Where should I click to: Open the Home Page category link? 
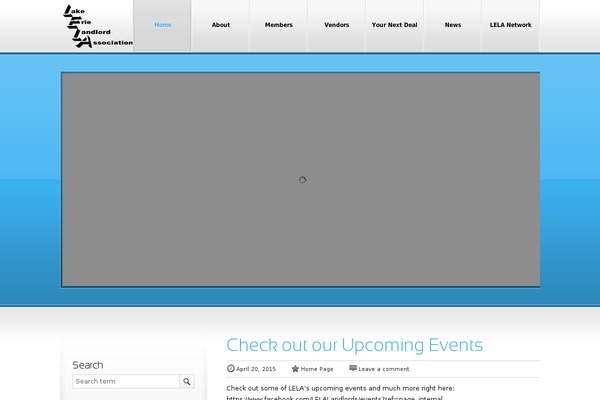317,369
